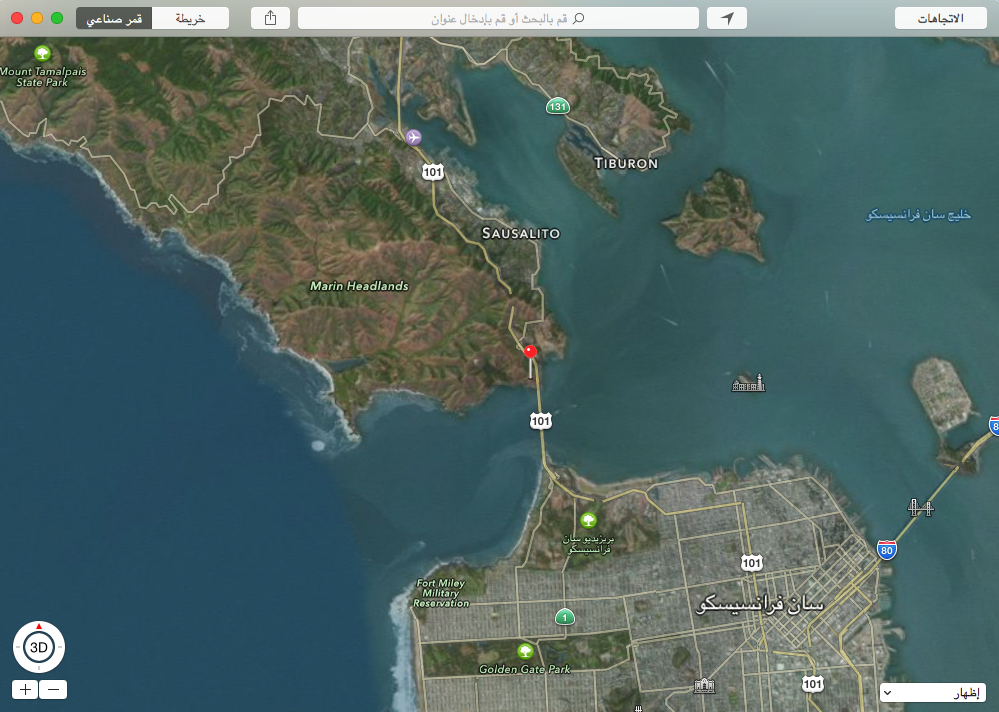Zoom out with the minus button
This screenshot has height=712, width=999.
click(53, 689)
